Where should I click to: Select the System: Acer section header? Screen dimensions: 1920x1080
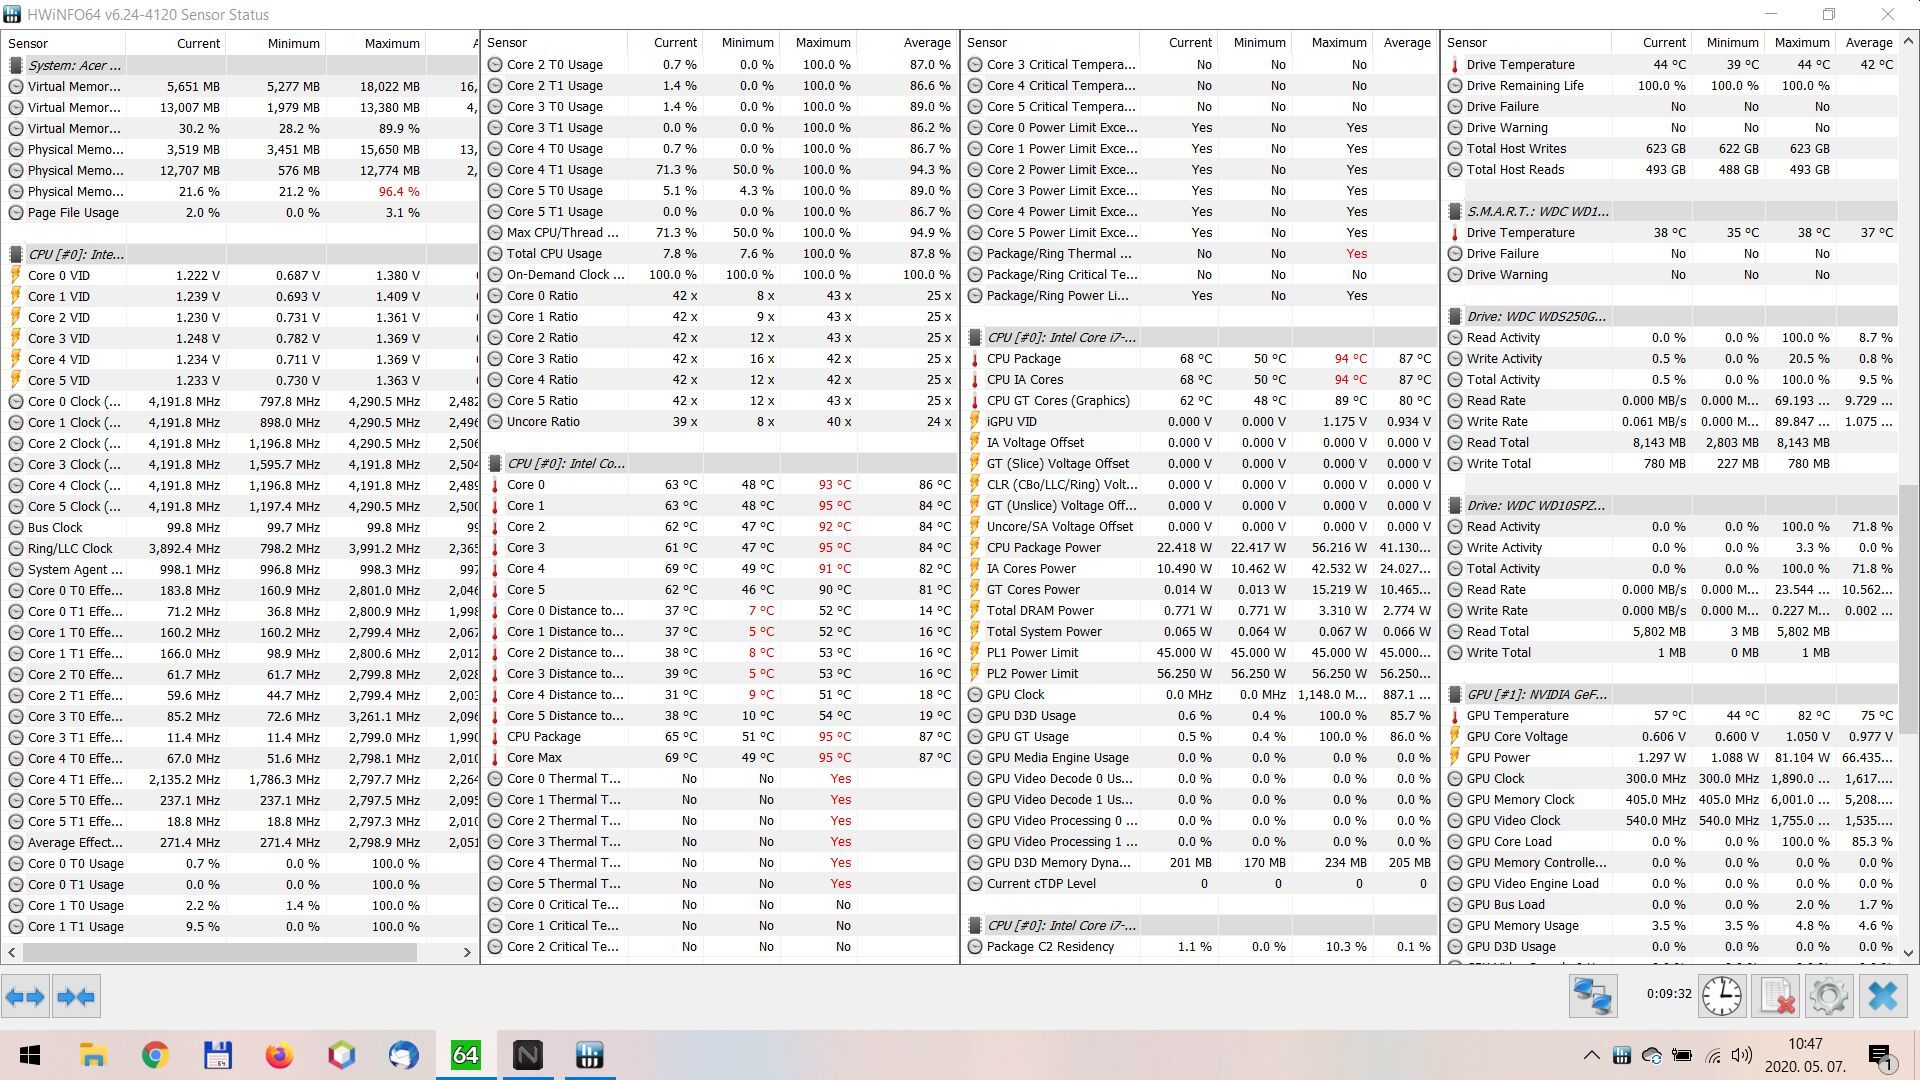point(240,65)
